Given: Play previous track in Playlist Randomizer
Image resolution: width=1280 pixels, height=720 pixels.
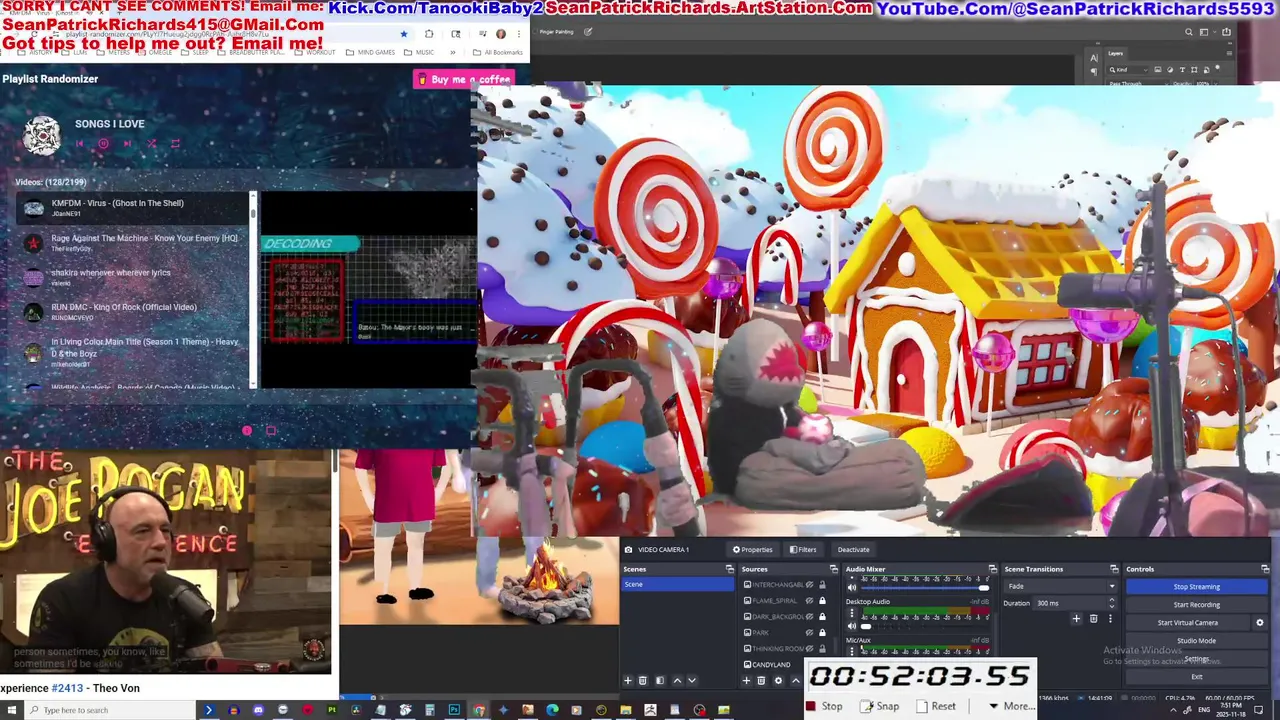Looking at the screenshot, I should point(80,144).
